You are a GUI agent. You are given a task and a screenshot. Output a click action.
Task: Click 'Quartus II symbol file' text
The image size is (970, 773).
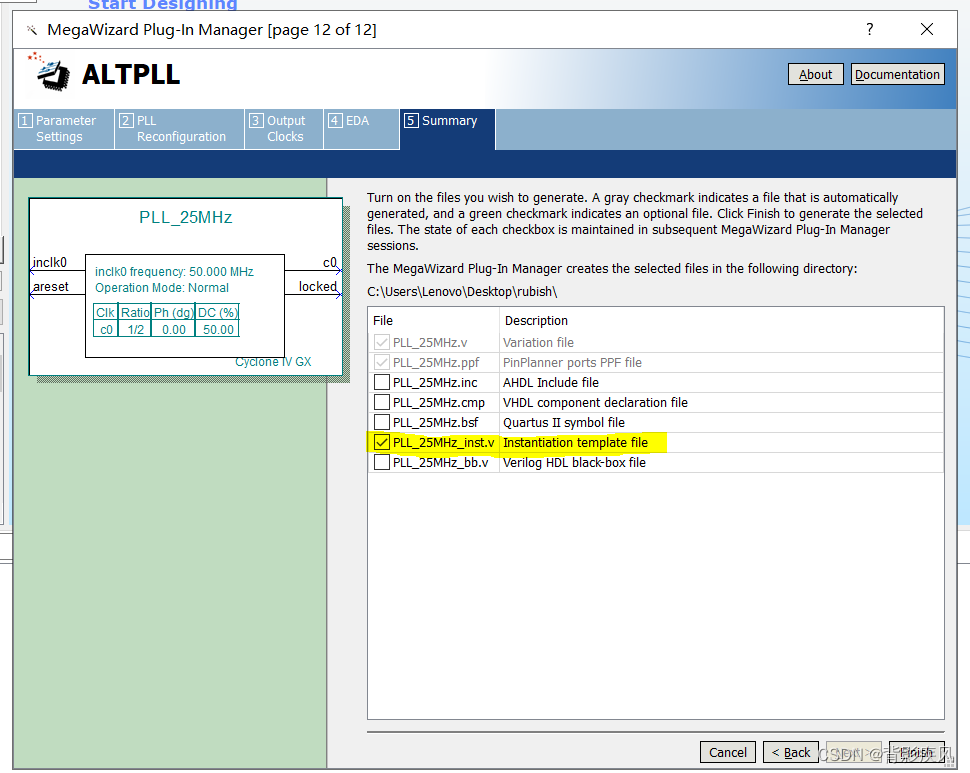click(x=564, y=422)
